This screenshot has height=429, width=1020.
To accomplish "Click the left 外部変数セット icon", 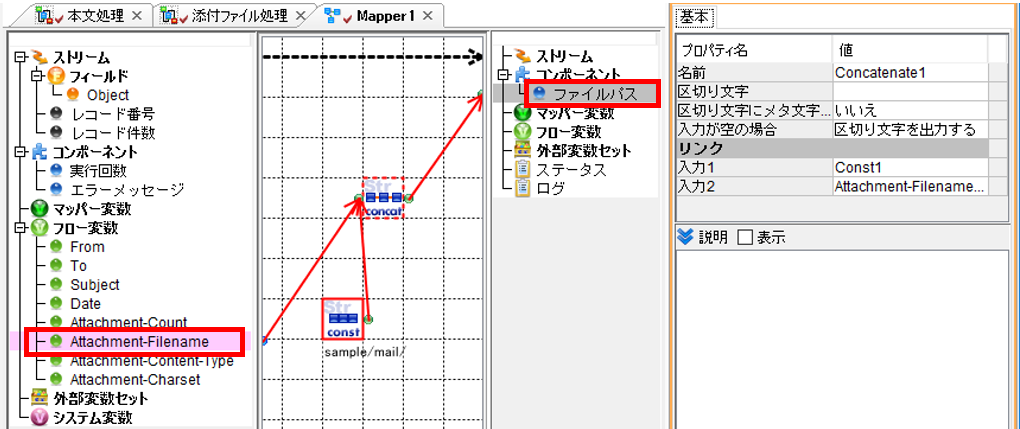I will click(x=40, y=398).
